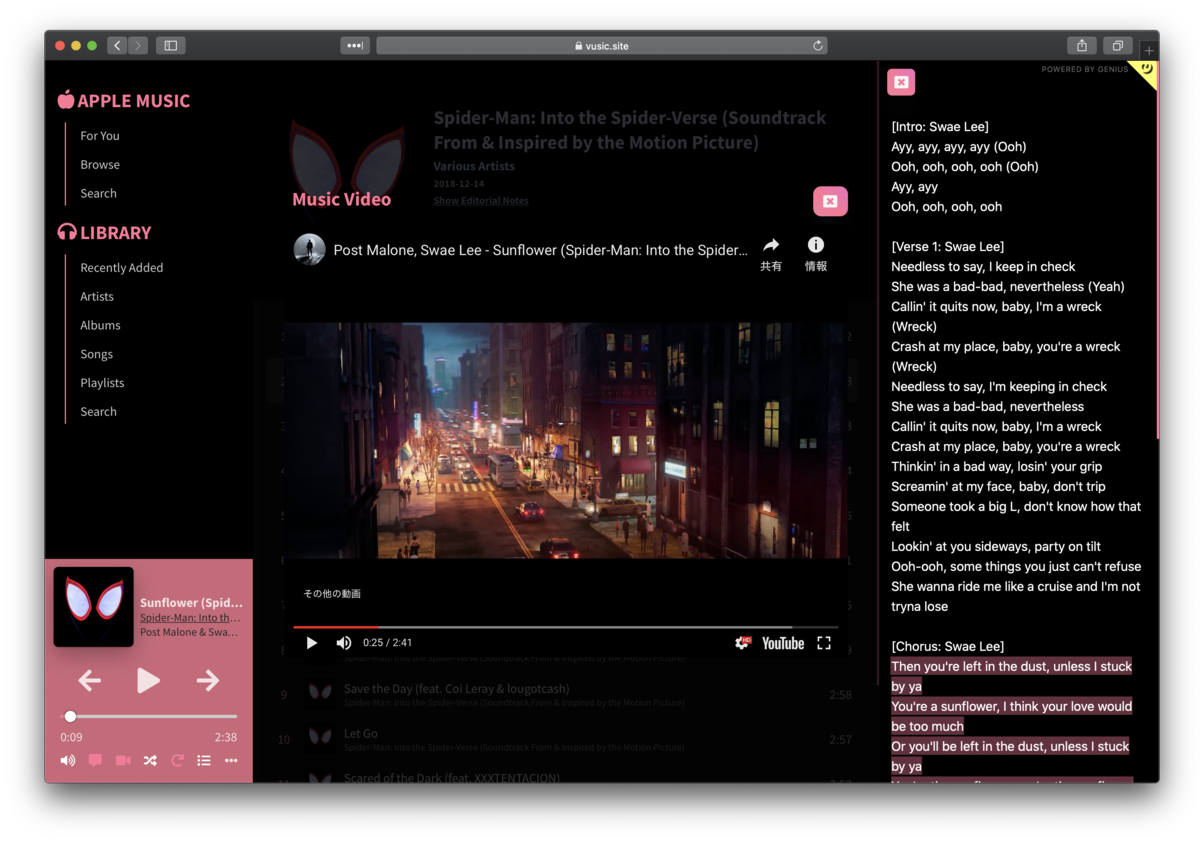Viewport: 1204px width, 842px height.
Task: Click the Genius badge in lyrics corner
Action: (1146, 71)
